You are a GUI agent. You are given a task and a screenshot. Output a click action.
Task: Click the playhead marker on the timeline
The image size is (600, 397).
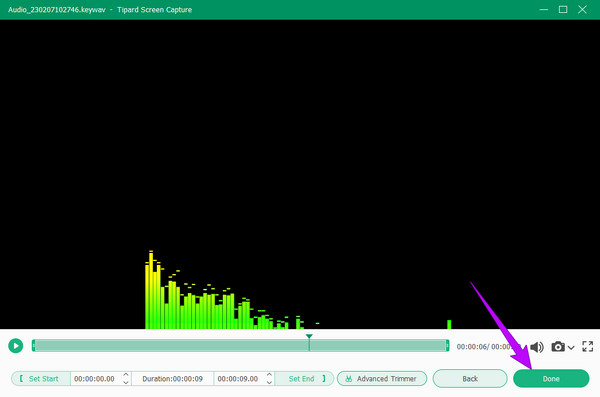(309, 337)
